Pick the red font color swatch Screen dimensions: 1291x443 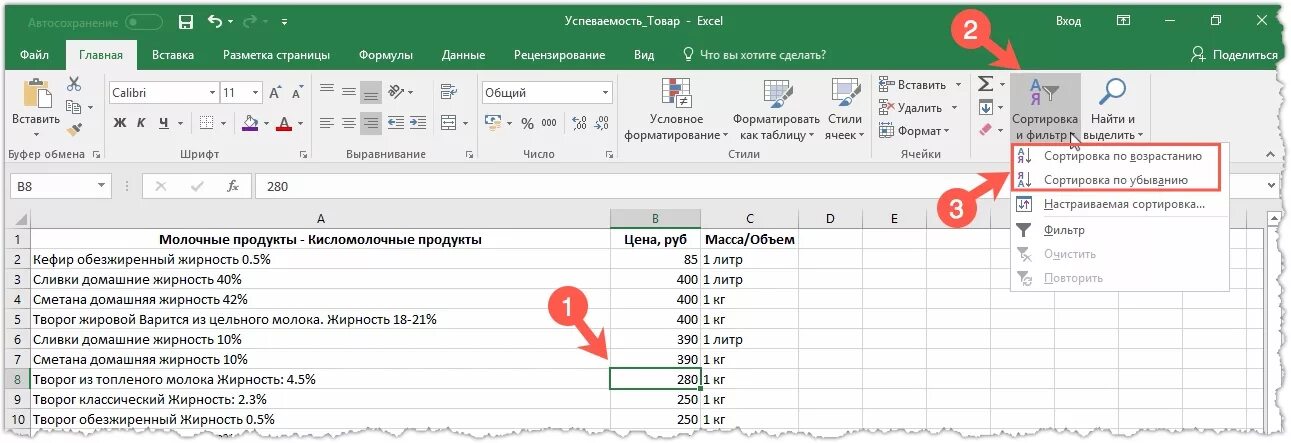click(284, 123)
